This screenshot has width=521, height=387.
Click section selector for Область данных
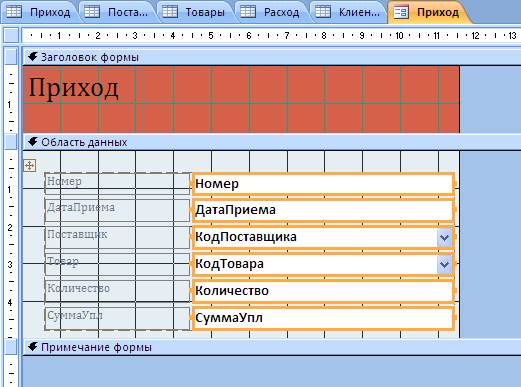pos(11,142)
